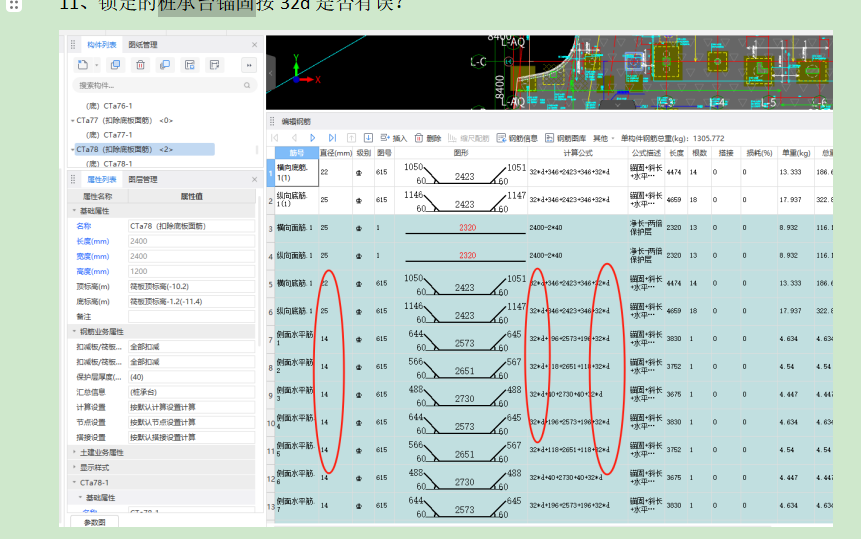
Task: Click the 计算公式 column header
Action: click(578, 153)
